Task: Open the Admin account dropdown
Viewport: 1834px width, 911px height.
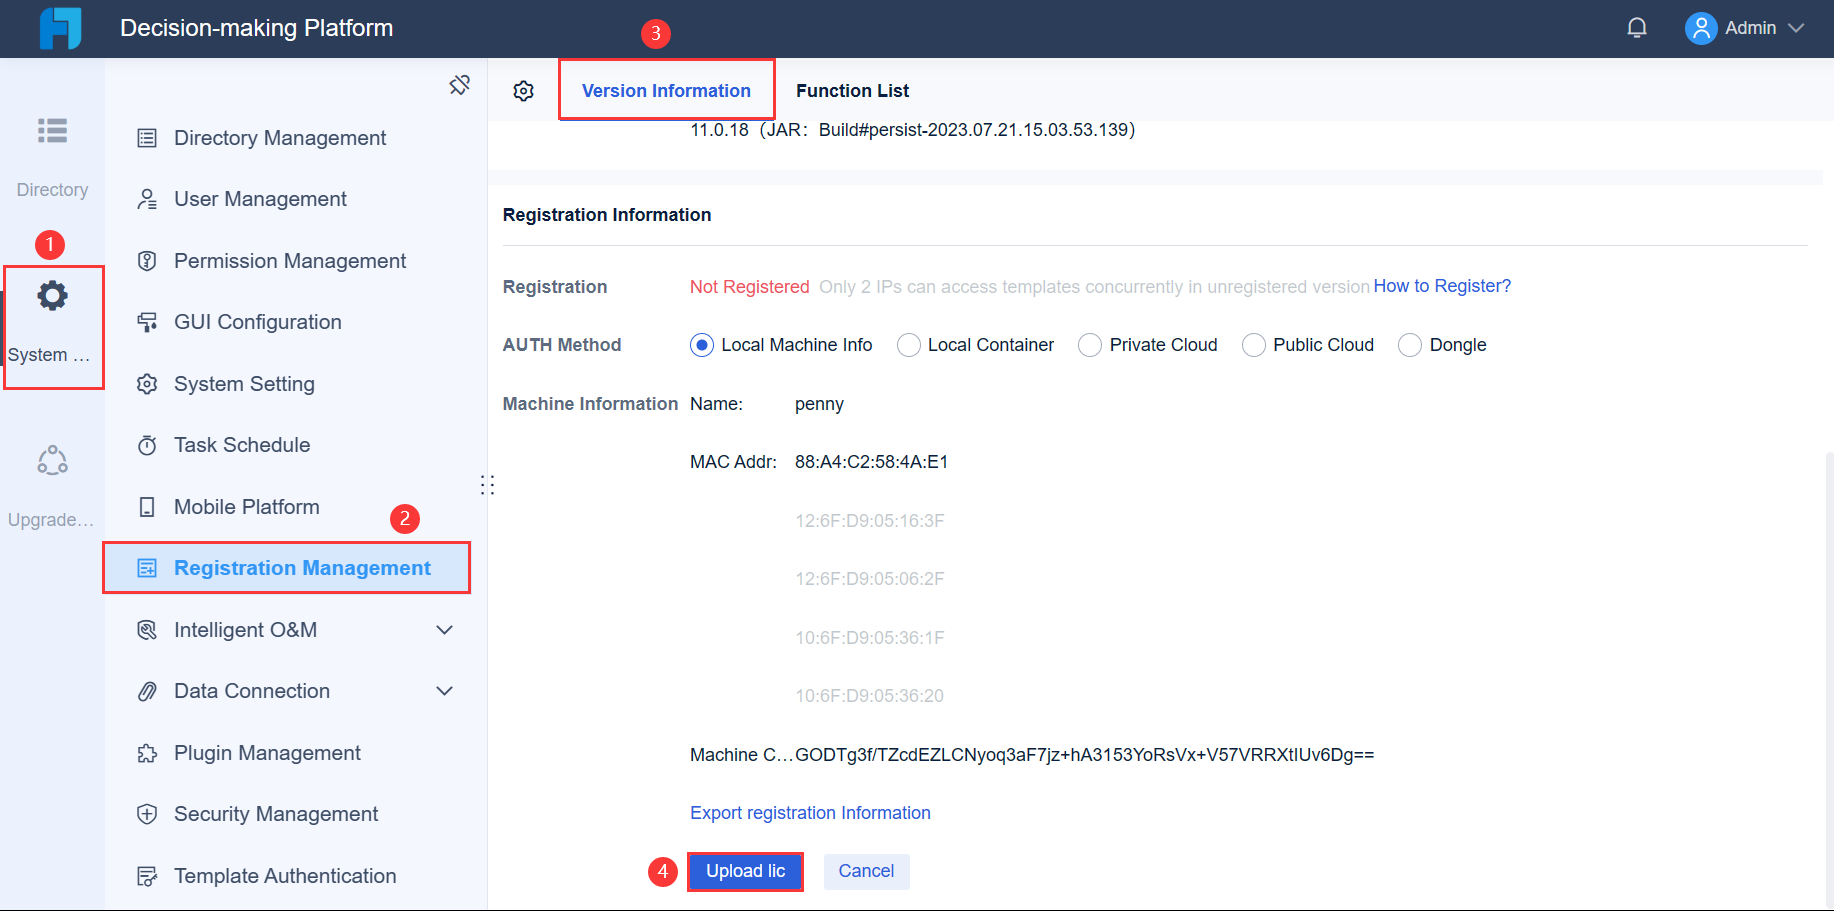Action: 1746,27
